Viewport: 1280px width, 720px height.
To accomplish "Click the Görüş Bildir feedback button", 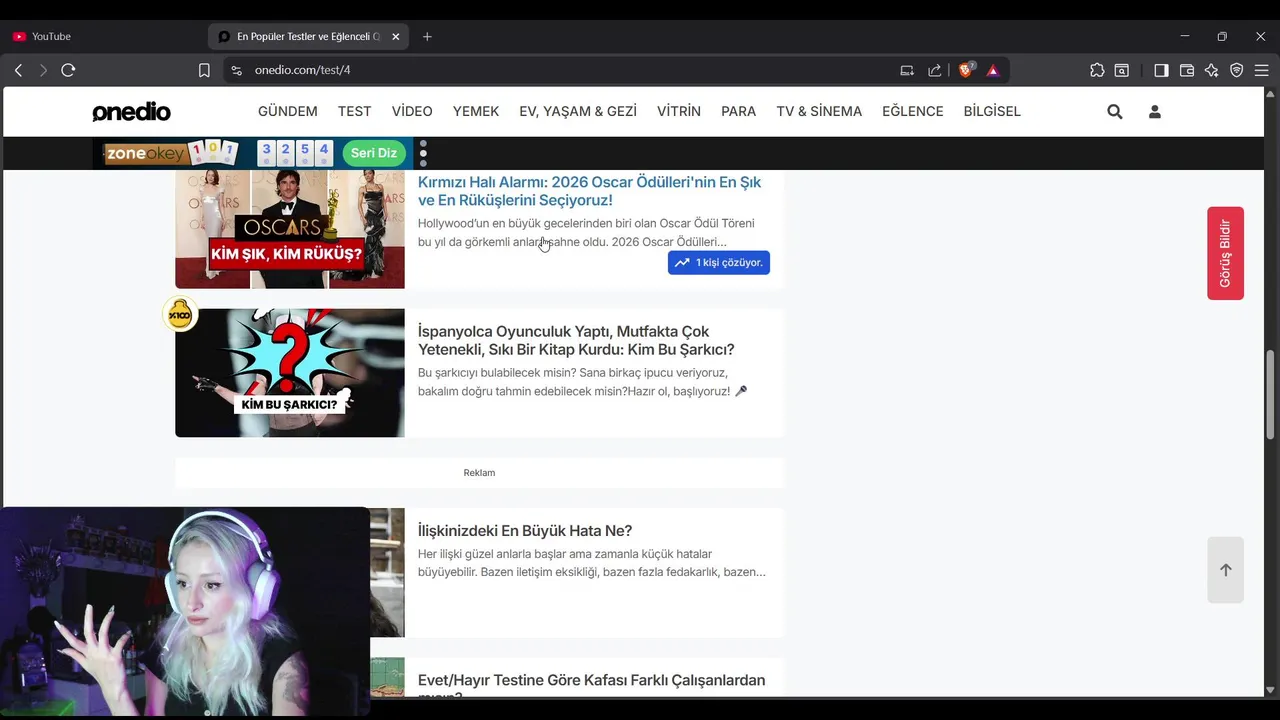I will click(1225, 253).
